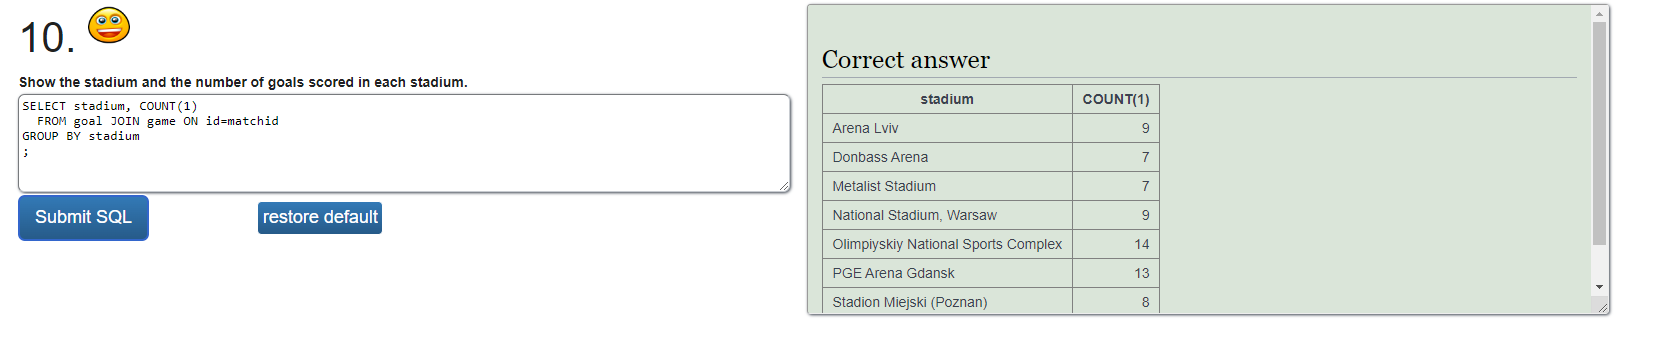The width and height of the screenshot is (1663, 363).
Task: Focus the SQL query text area
Action: pyautogui.click(x=404, y=143)
